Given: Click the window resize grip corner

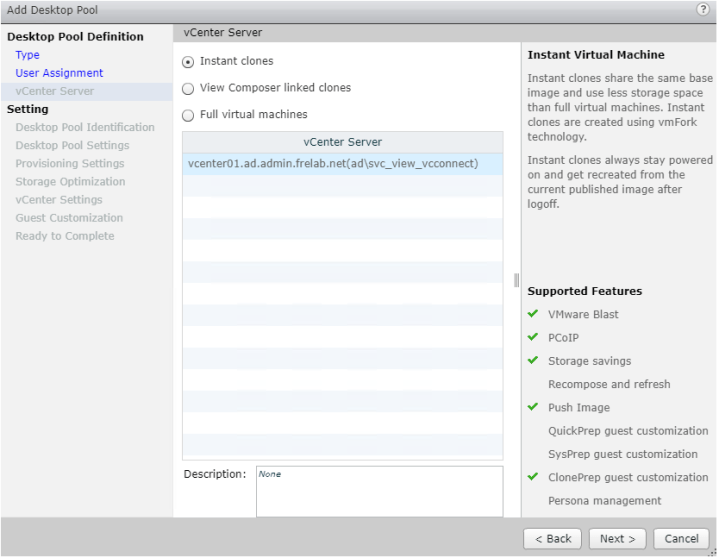Looking at the screenshot, I should click(713, 553).
